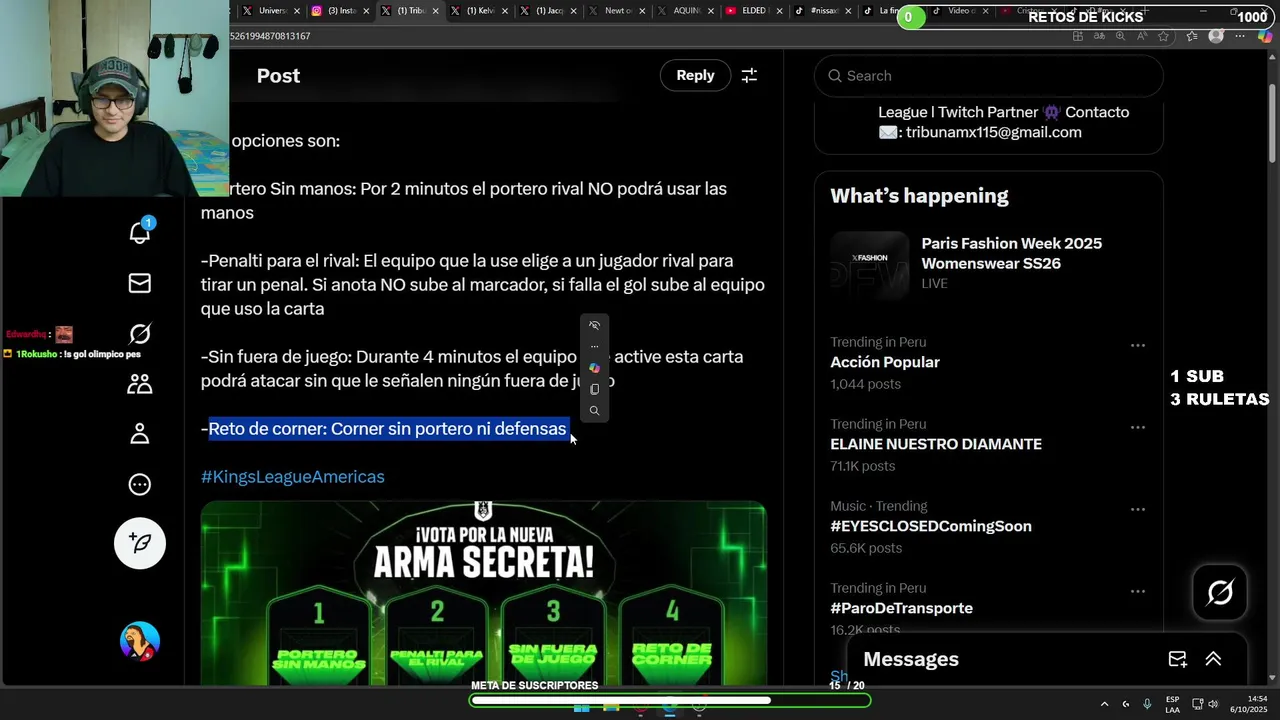Click the taskbar microphone icon

pos(1147,704)
